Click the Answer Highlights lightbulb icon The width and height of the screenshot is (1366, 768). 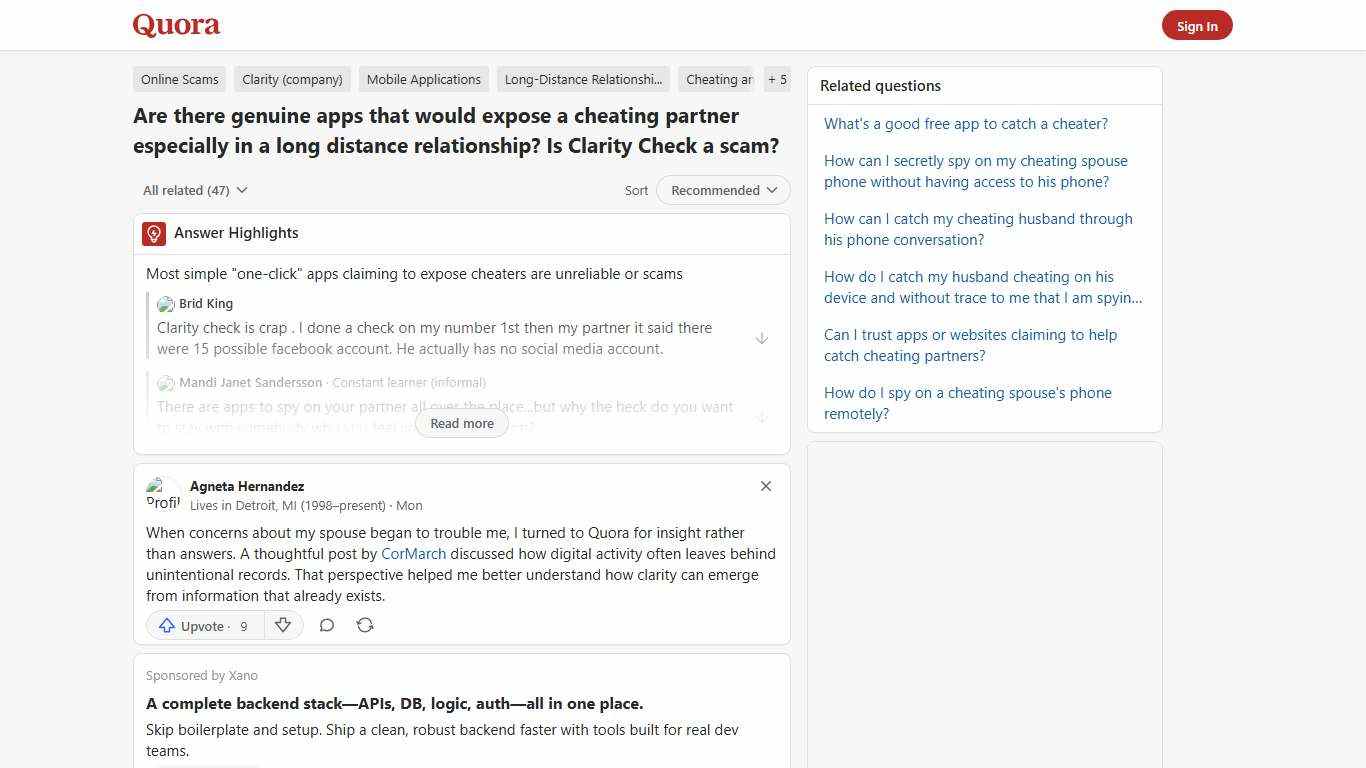[153, 233]
